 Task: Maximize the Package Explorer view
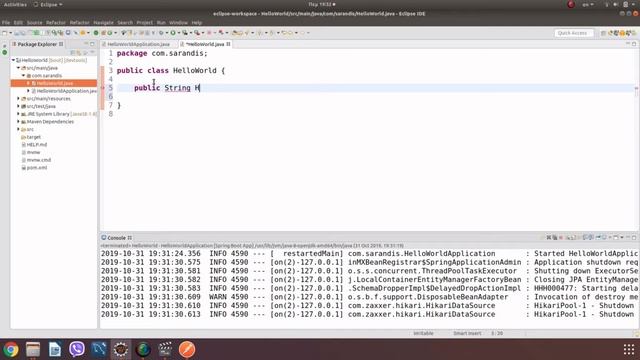[92, 44]
